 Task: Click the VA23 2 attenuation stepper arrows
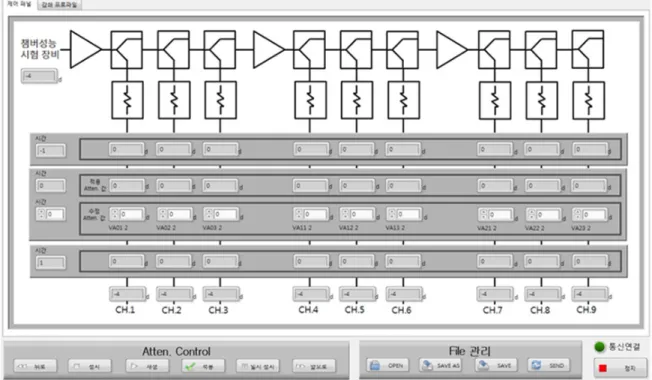(x=578, y=214)
